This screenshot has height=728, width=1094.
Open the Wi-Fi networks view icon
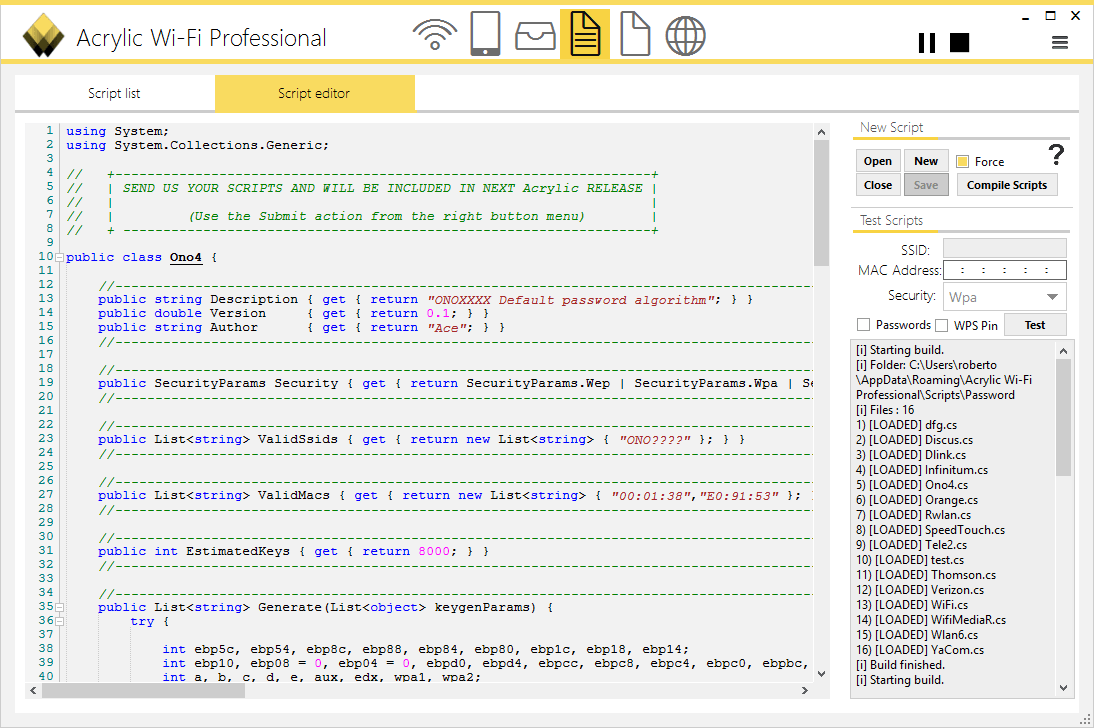434,35
